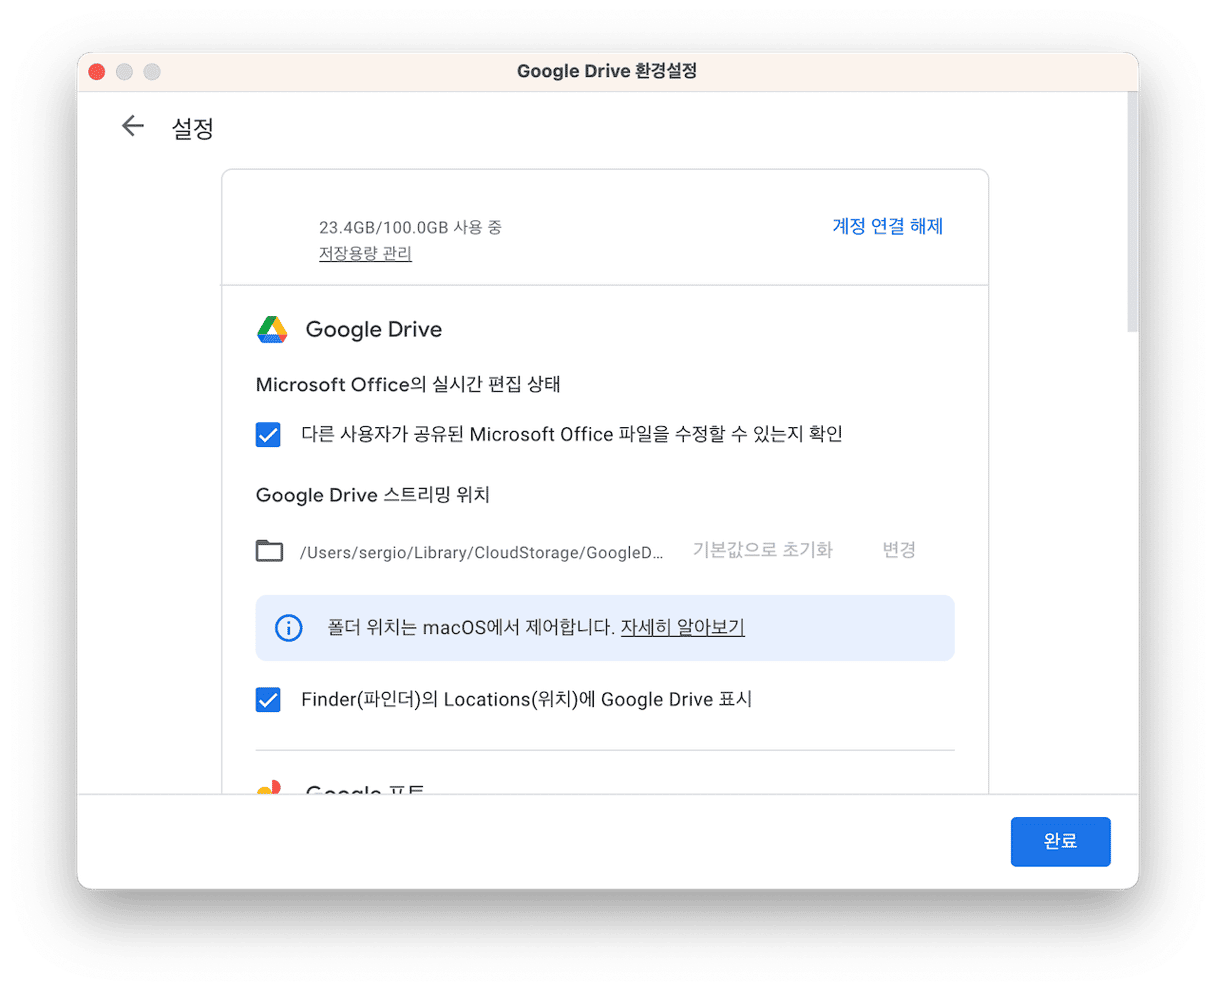Open 저장용량 관리 link
1216x991 pixels.
(x=365, y=254)
